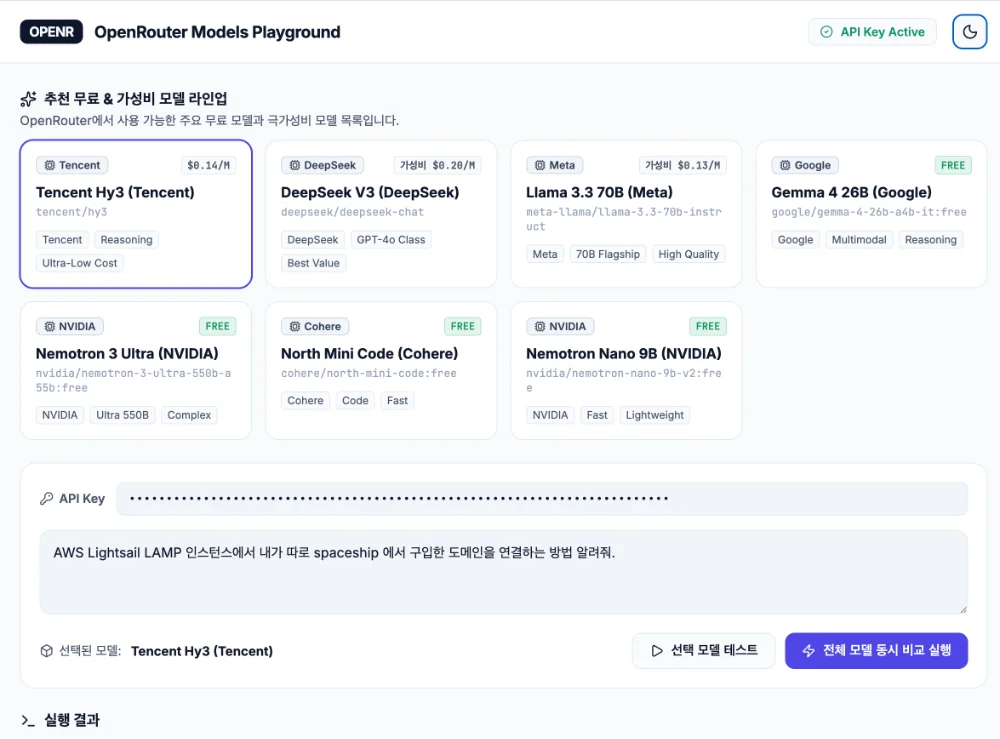The image size is (1000, 739).
Task: Click the Ultra-Low Cost tag
Action: coord(80,263)
